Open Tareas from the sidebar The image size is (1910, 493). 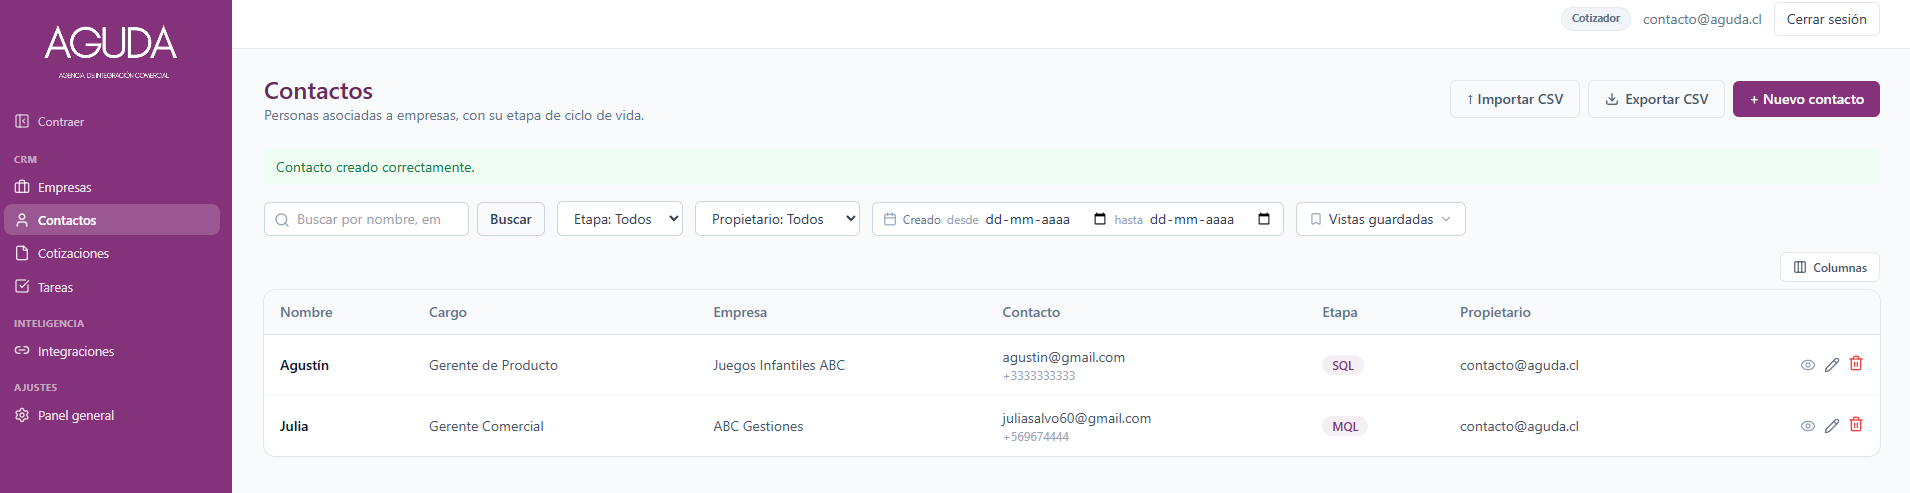click(x=44, y=287)
